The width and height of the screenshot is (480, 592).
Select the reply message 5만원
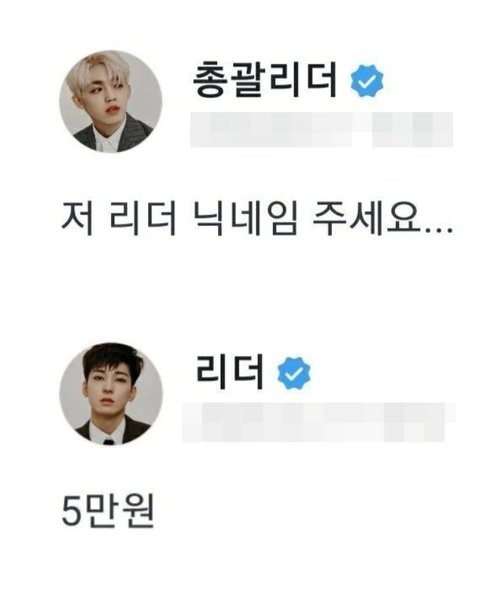[x=108, y=511]
